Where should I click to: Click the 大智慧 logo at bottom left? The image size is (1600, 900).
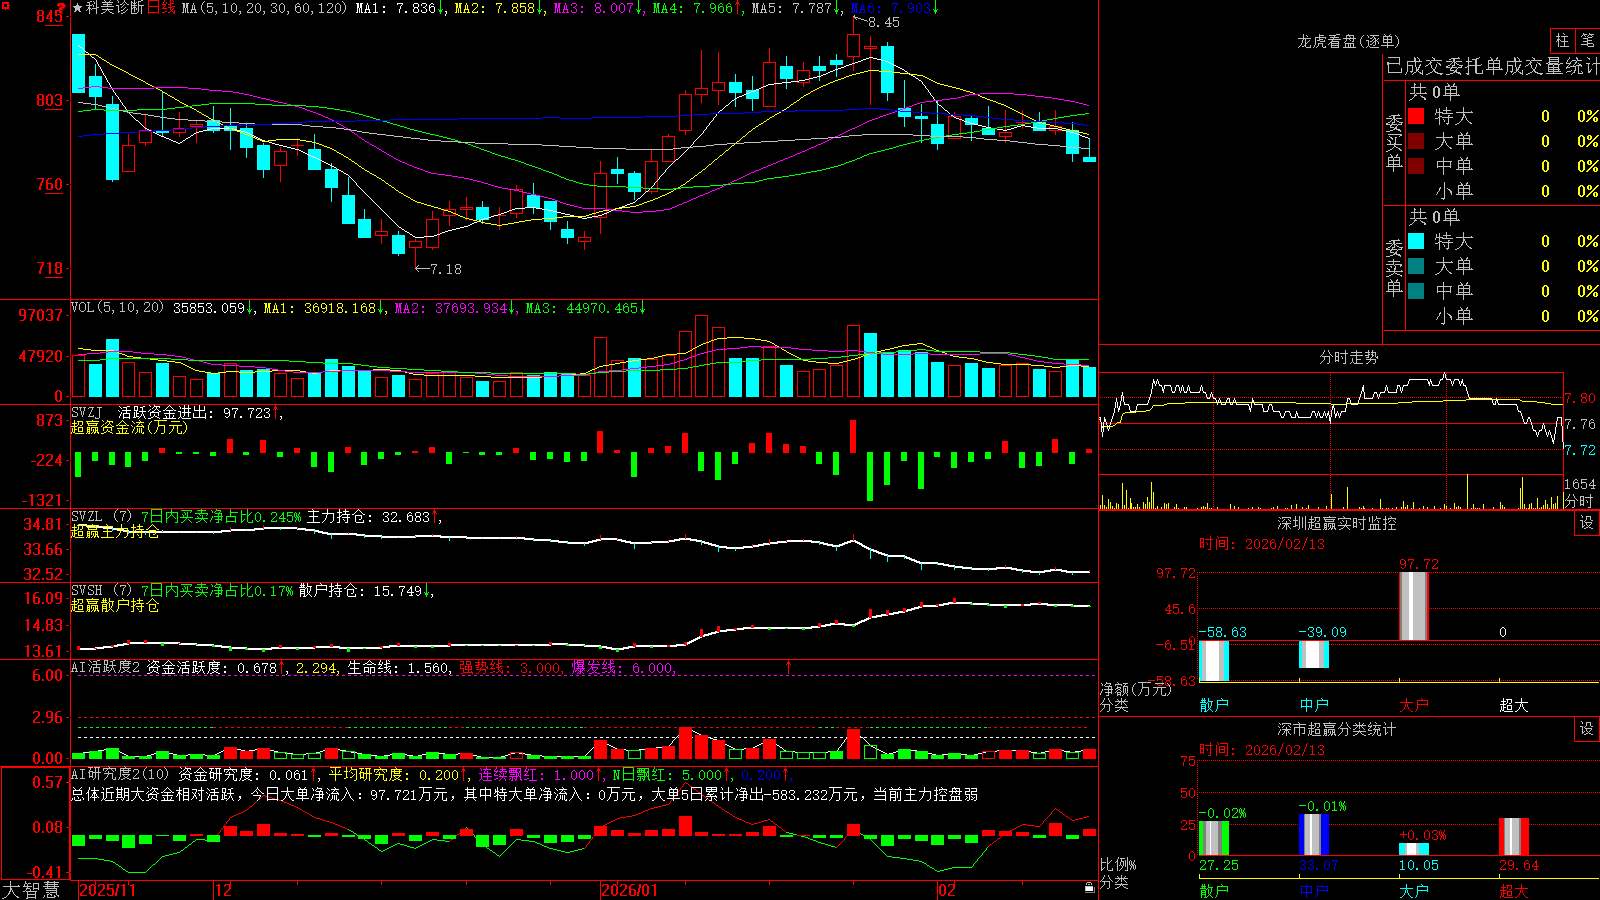tap(31, 889)
